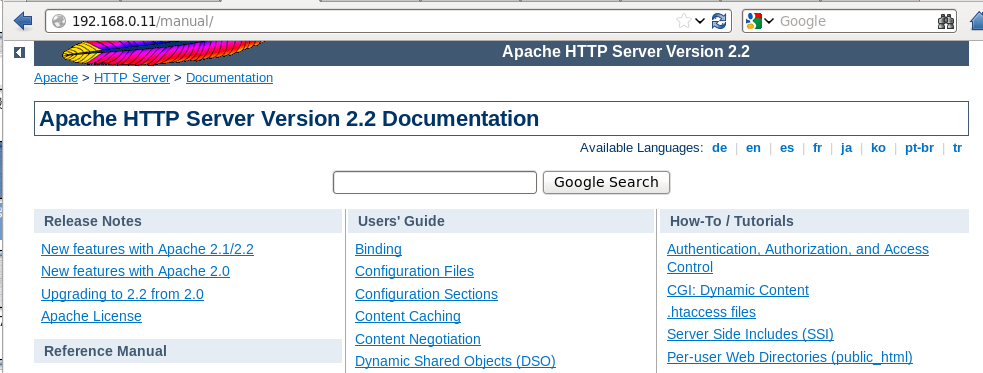Click the globe site identity icon

[x=59, y=21]
